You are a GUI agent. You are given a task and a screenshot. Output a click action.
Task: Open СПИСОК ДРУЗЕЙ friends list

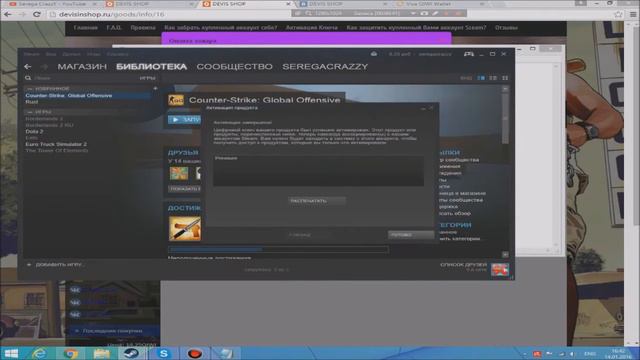click(463, 265)
